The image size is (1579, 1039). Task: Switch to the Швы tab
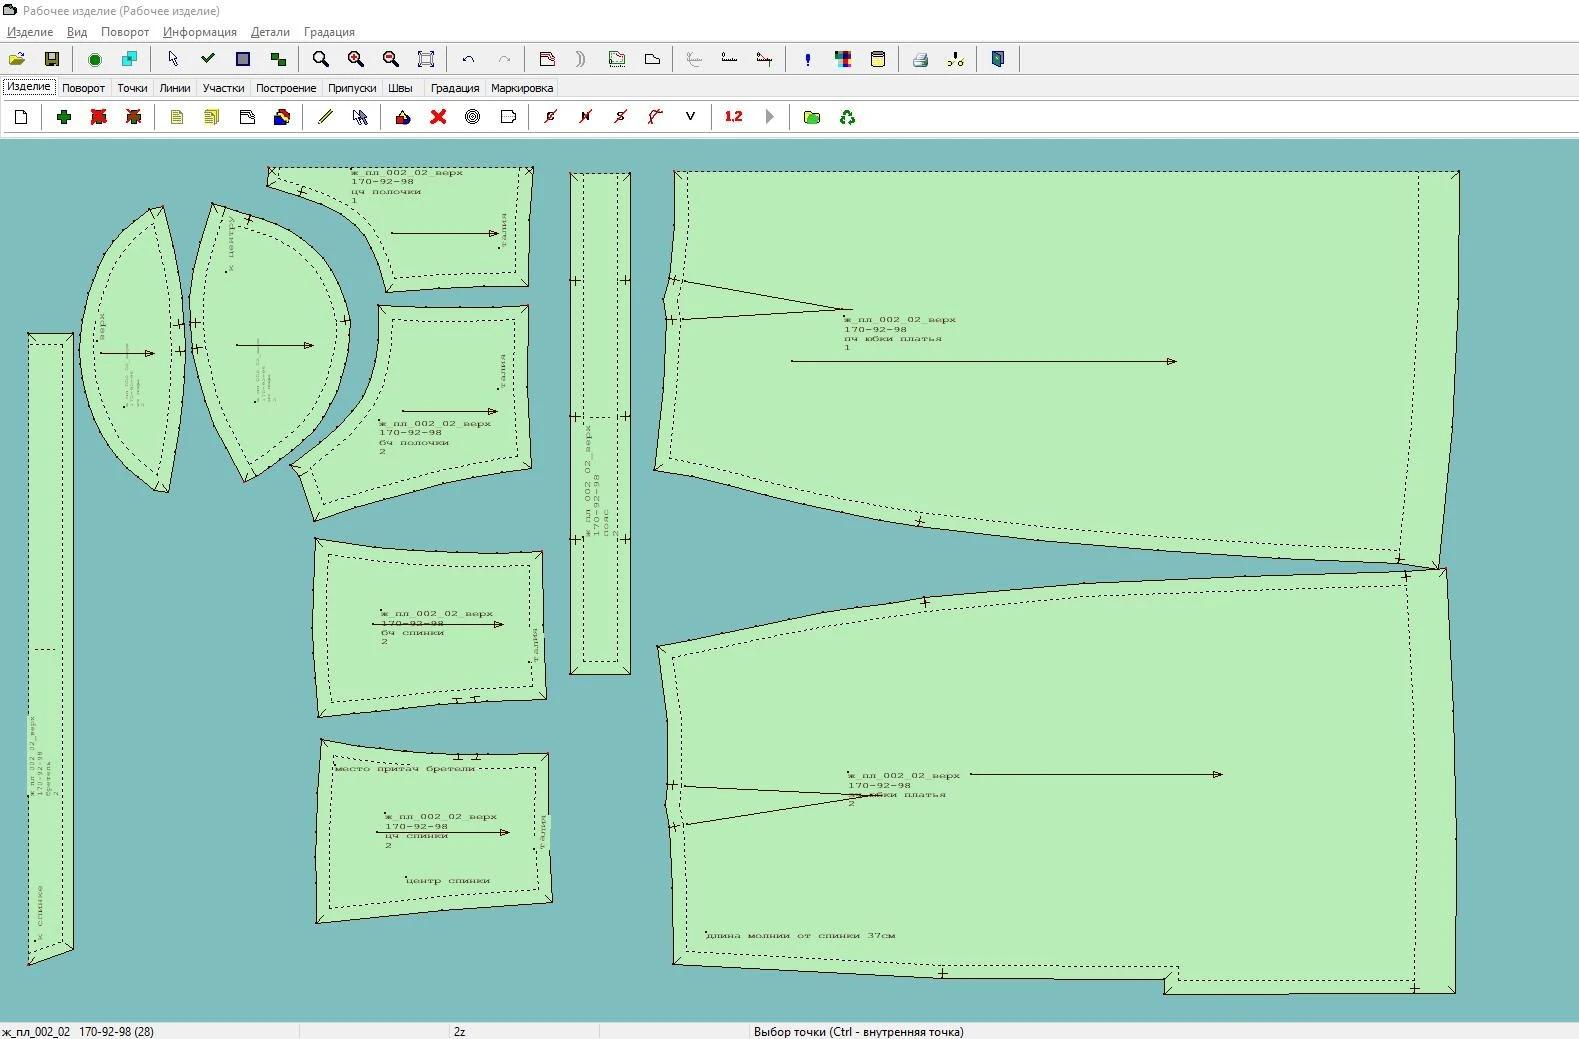click(x=400, y=88)
